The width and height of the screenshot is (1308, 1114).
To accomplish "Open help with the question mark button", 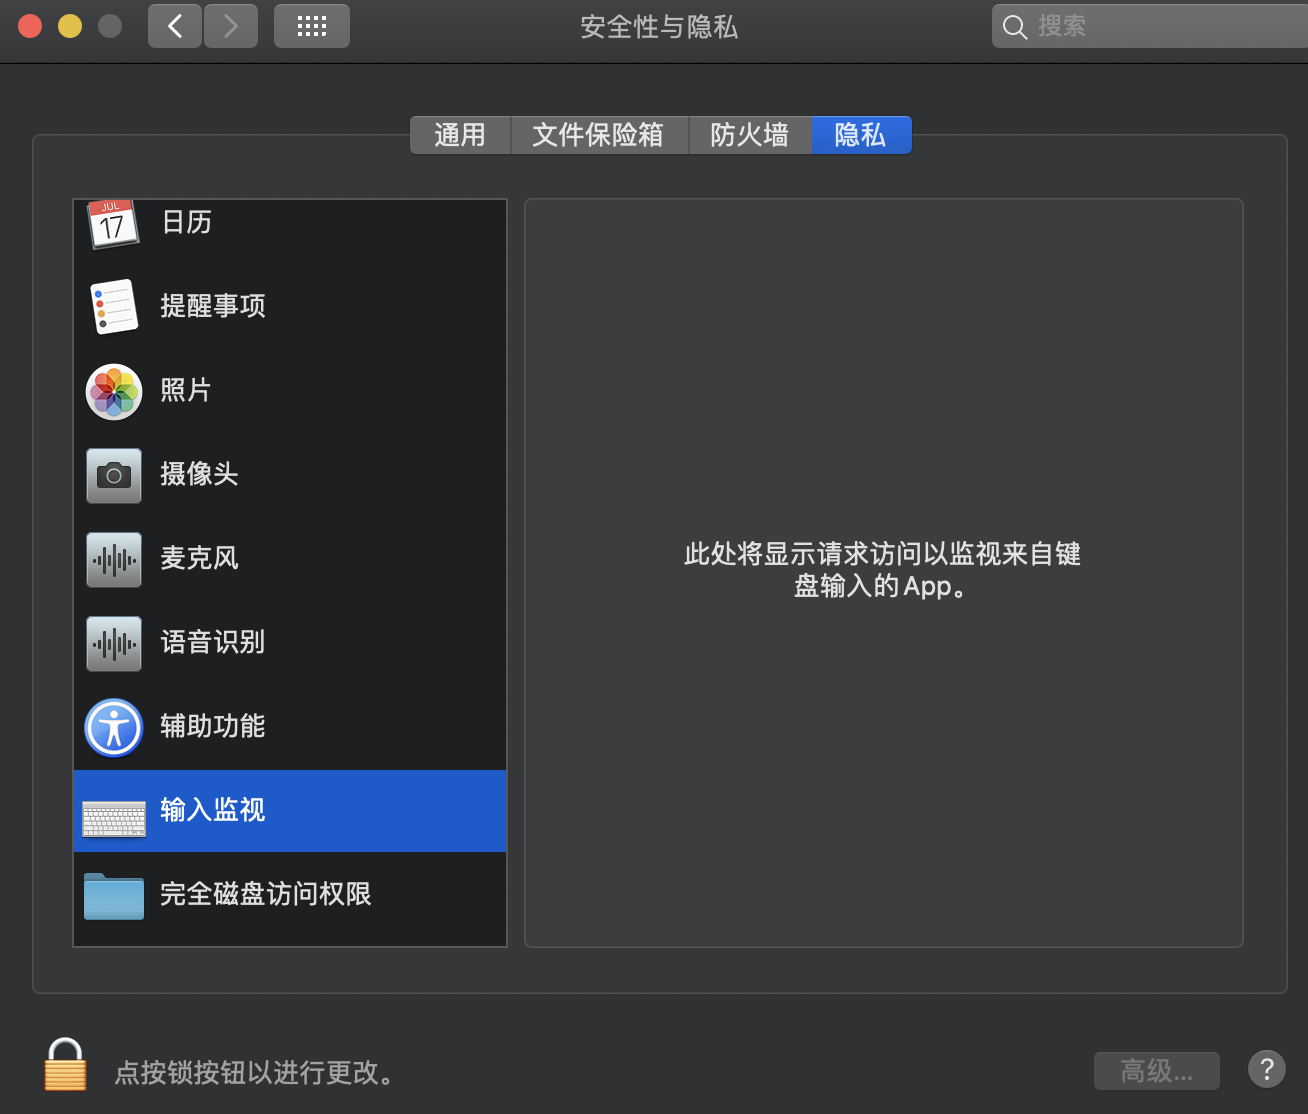I will [x=1266, y=1069].
